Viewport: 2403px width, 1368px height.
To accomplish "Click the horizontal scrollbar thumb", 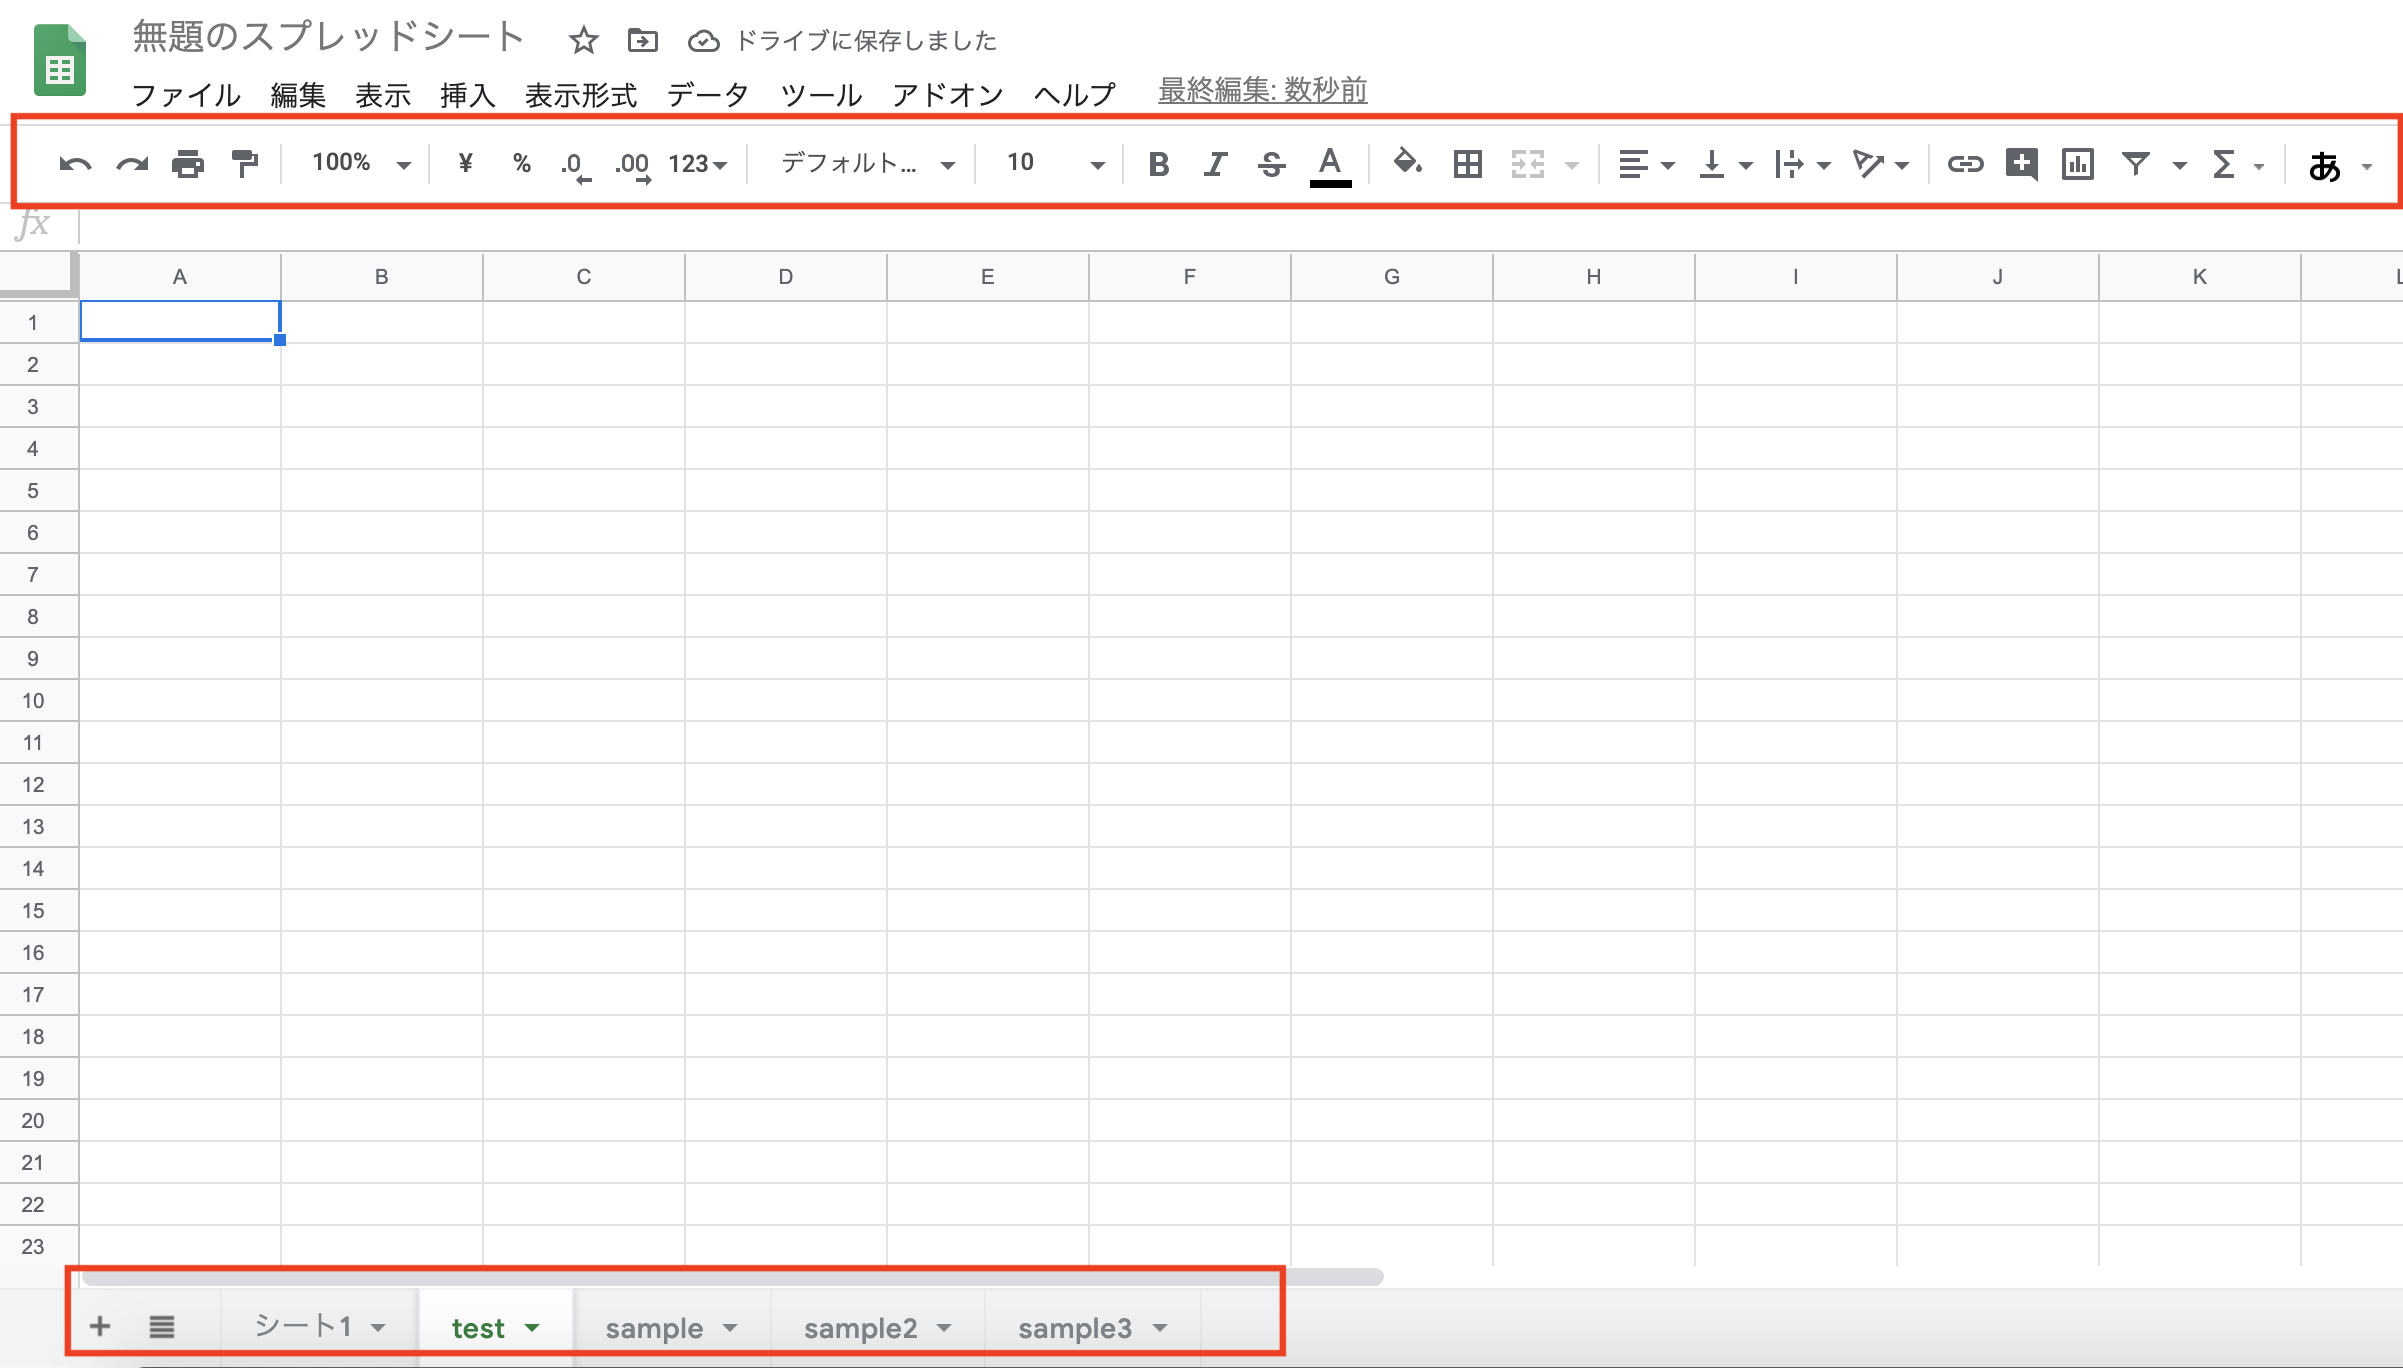I will pos(732,1277).
